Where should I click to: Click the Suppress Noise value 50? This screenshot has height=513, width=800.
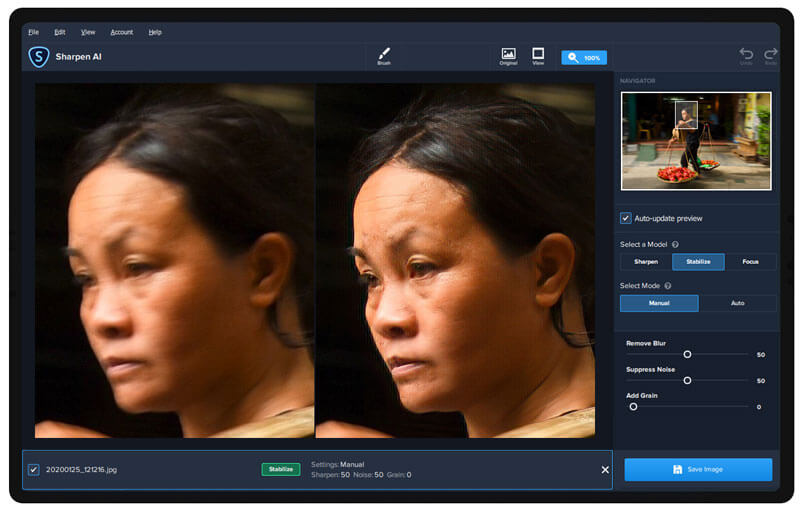click(x=761, y=381)
